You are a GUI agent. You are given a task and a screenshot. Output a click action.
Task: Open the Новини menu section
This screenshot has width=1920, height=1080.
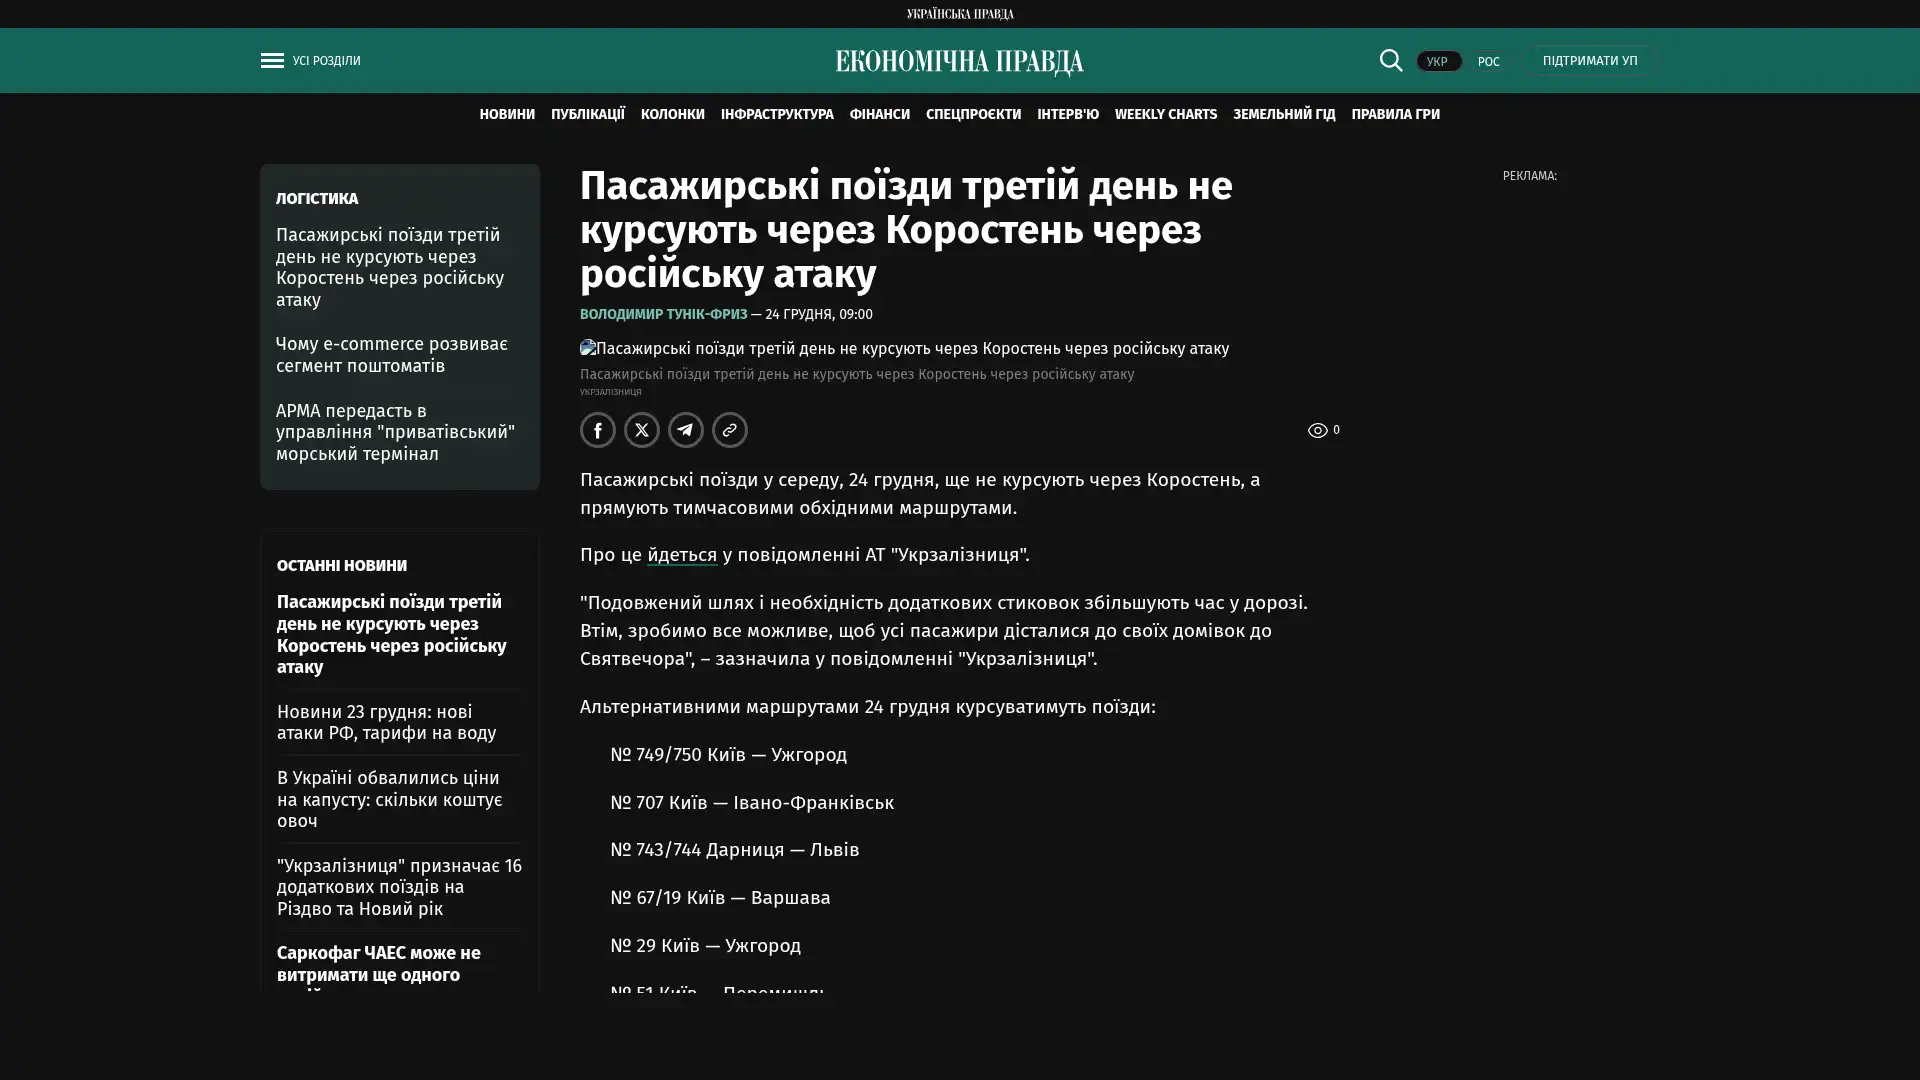(x=506, y=114)
